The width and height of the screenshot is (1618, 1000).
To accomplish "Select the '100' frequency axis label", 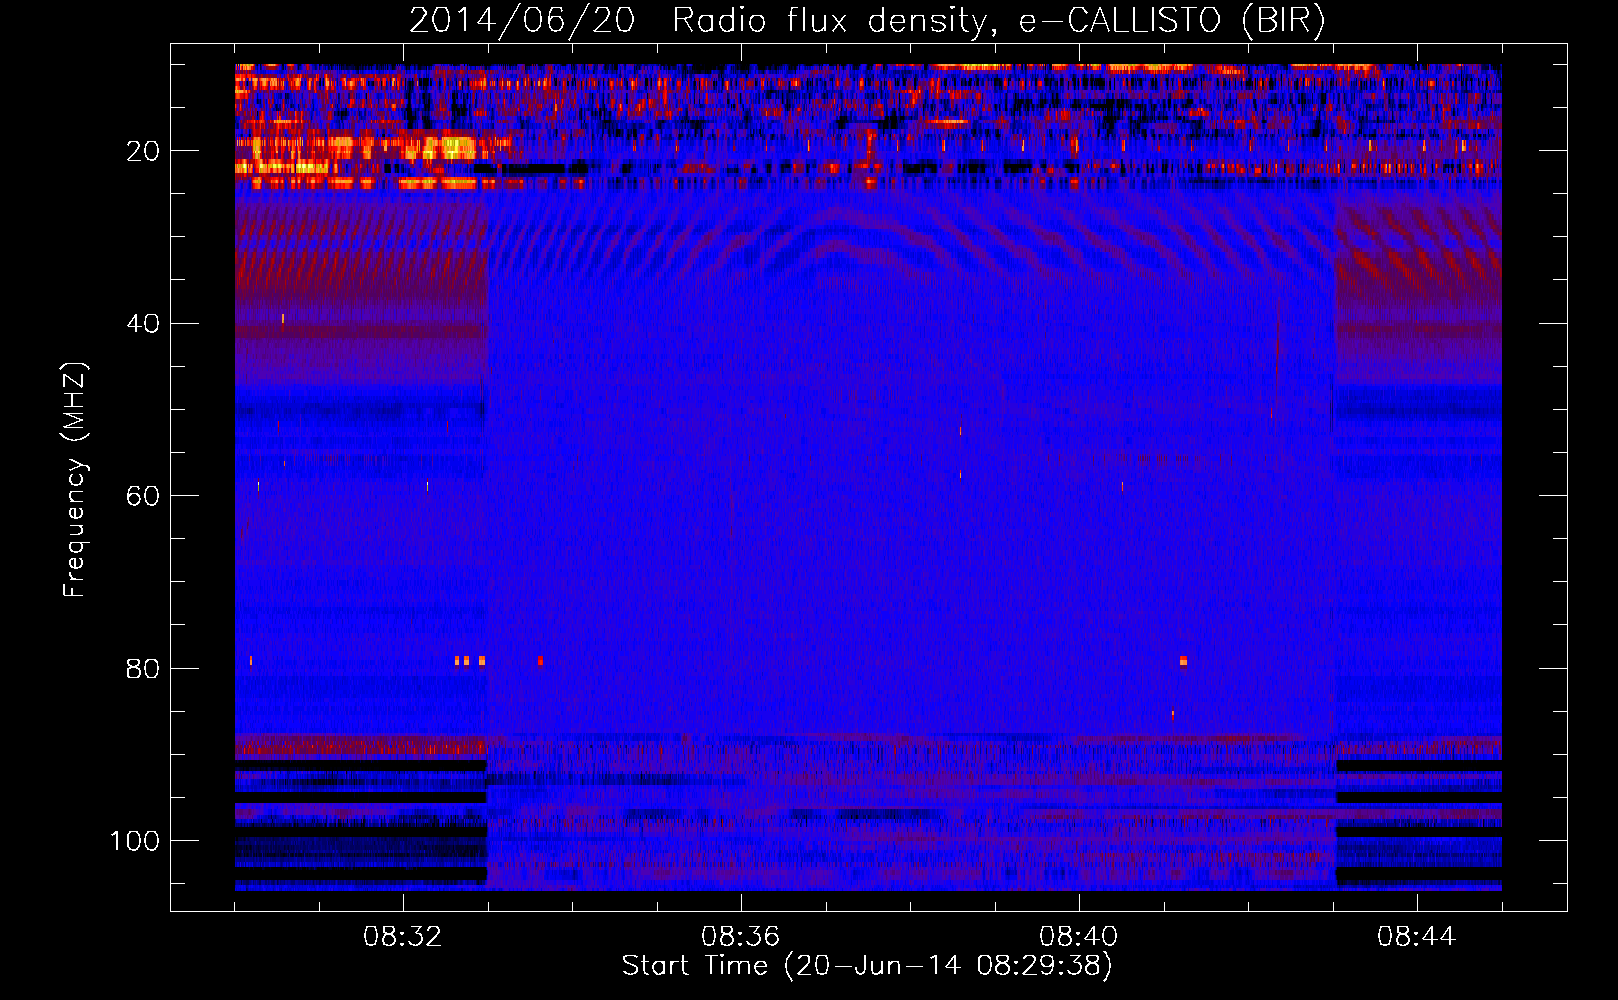I will [135, 841].
